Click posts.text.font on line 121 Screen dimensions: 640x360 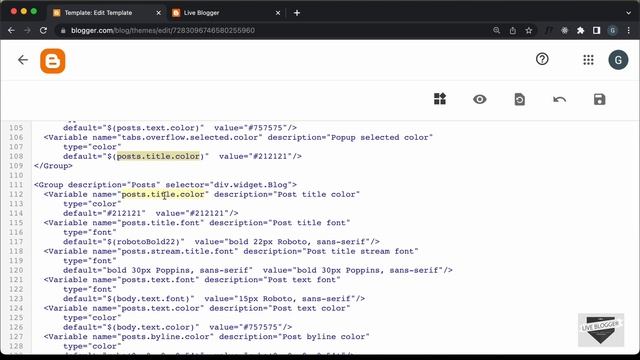tap(158, 280)
